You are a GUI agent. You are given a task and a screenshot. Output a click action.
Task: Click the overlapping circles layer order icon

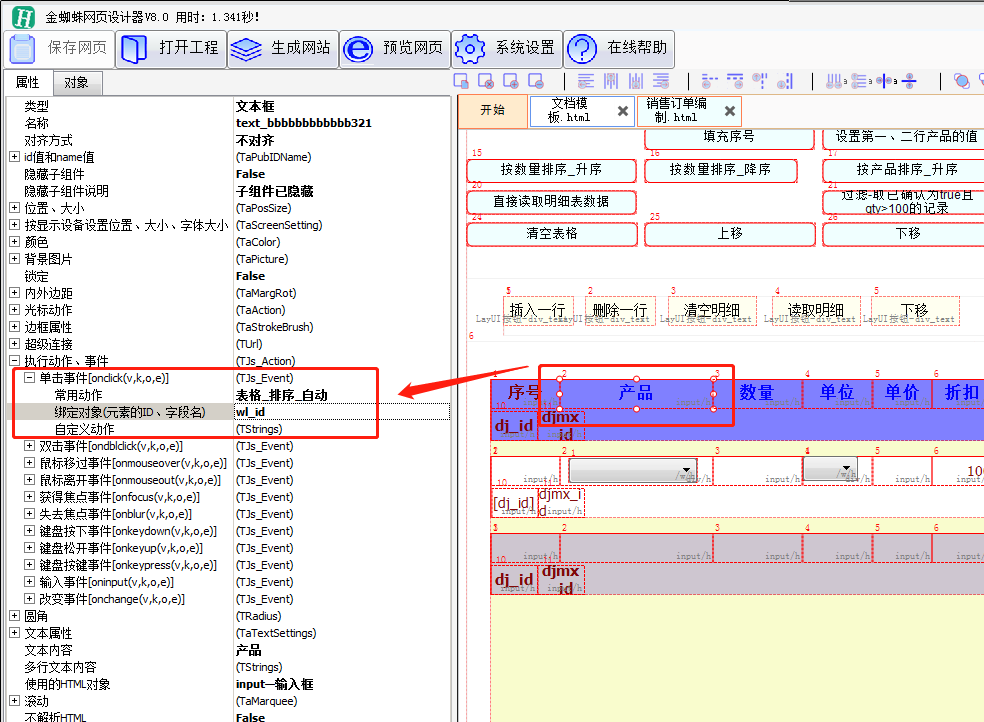(961, 80)
